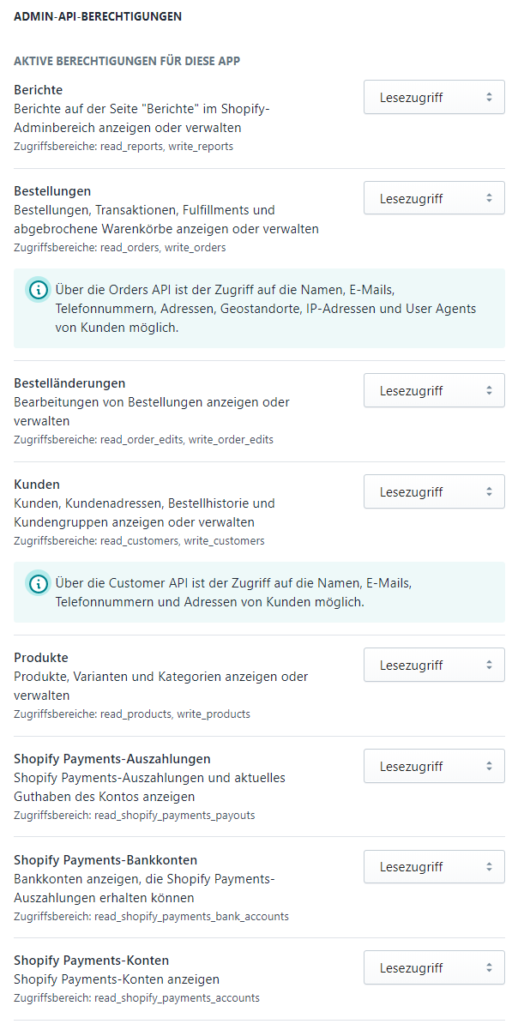Open the Berichte access level dropdown
The width and height of the screenshot is (524, 1024).
point(434,97)
